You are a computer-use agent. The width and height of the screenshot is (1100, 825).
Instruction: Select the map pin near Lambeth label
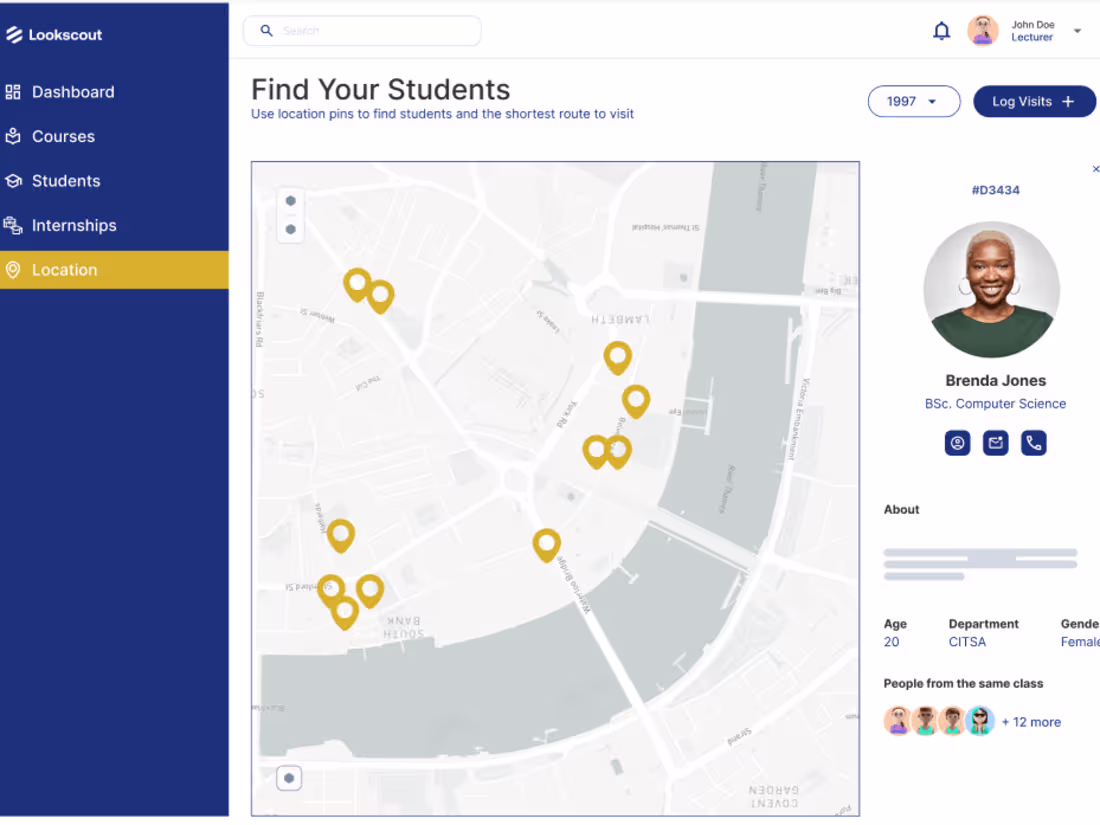(x=617, y=356)
